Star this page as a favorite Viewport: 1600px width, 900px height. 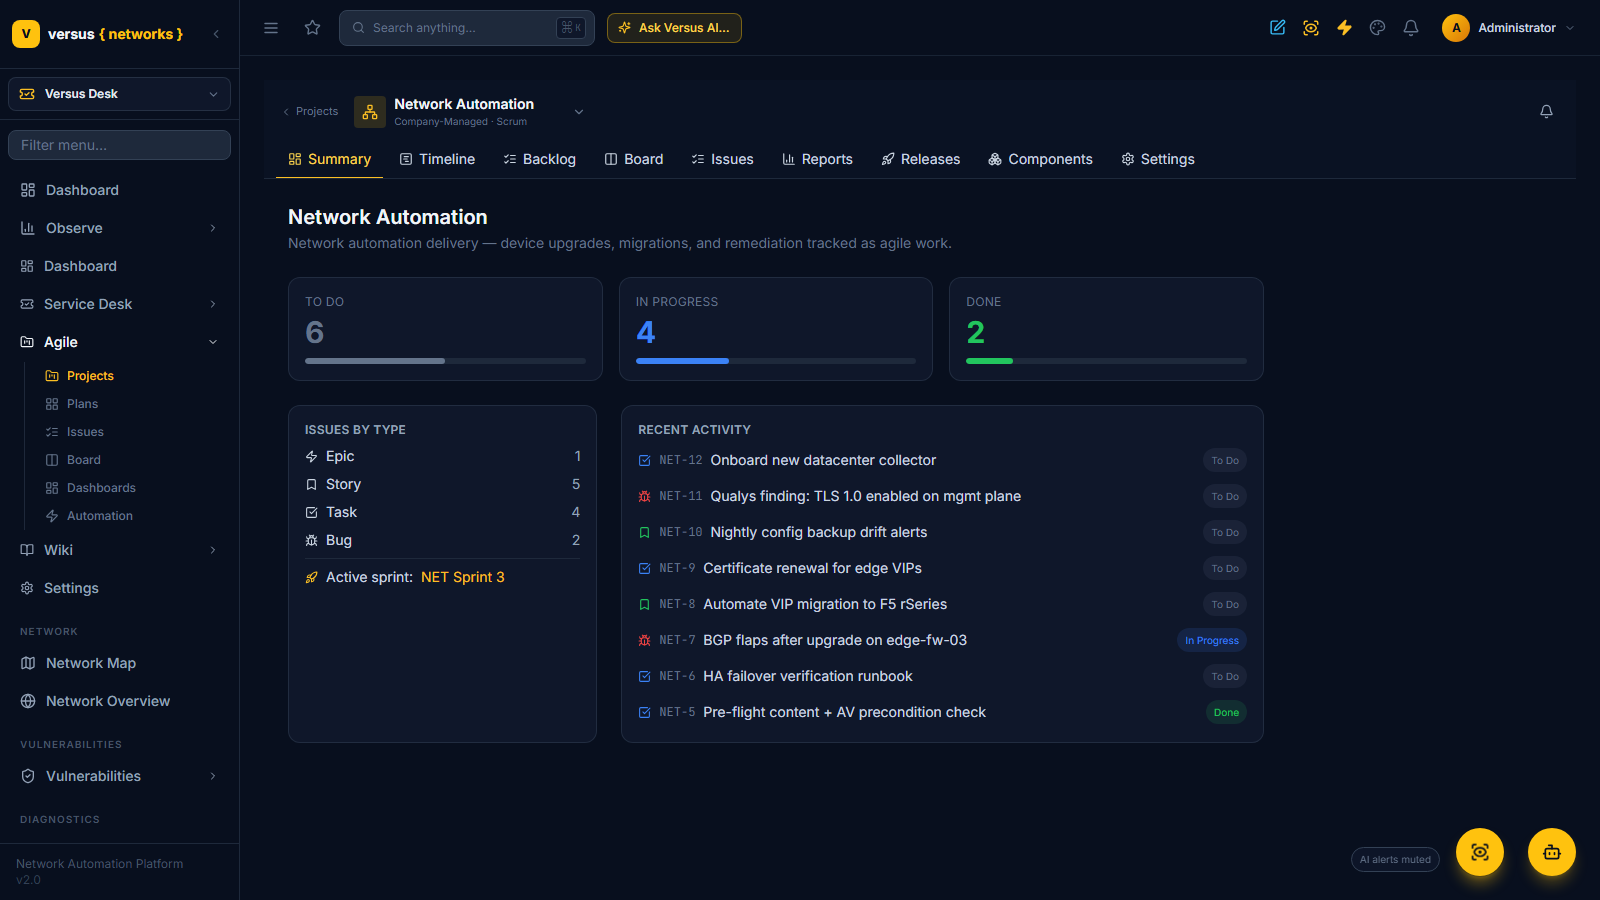point(313,28)
